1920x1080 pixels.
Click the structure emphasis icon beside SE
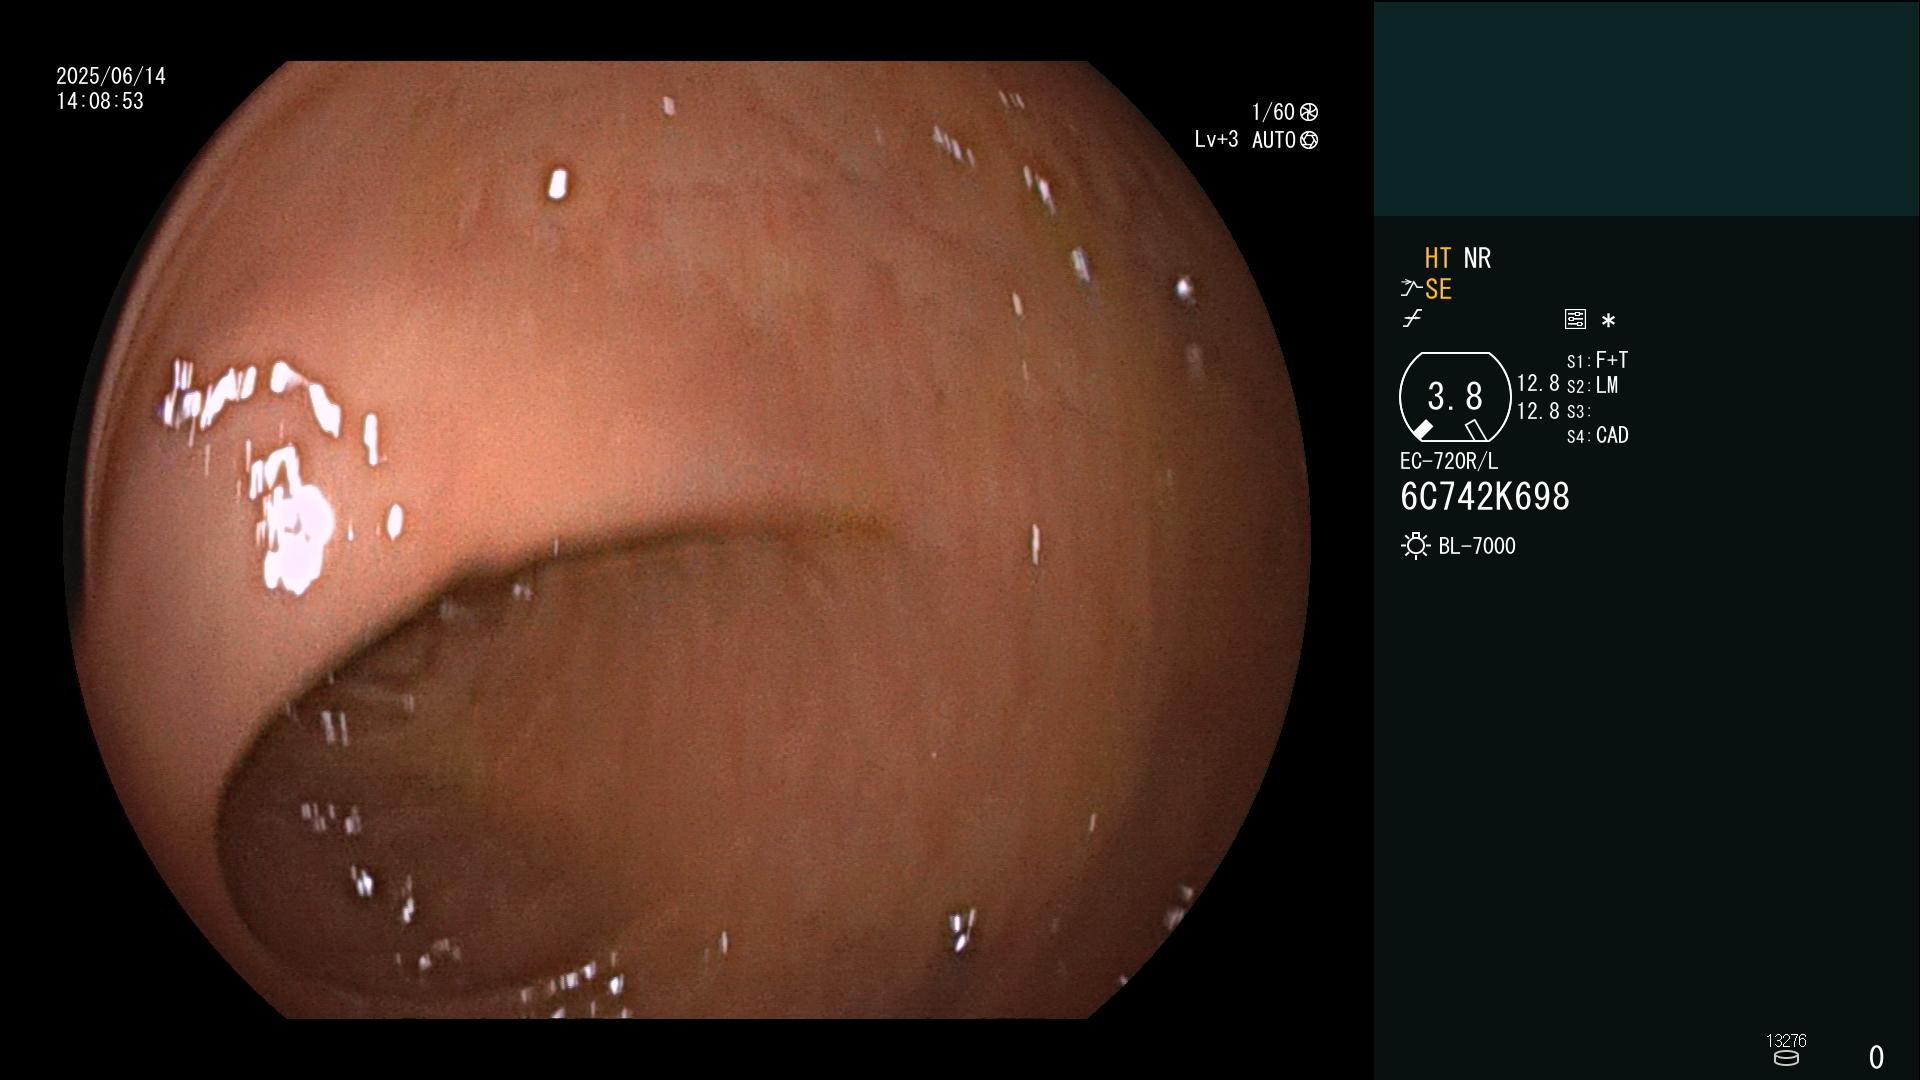click(x=1411, y=289)
